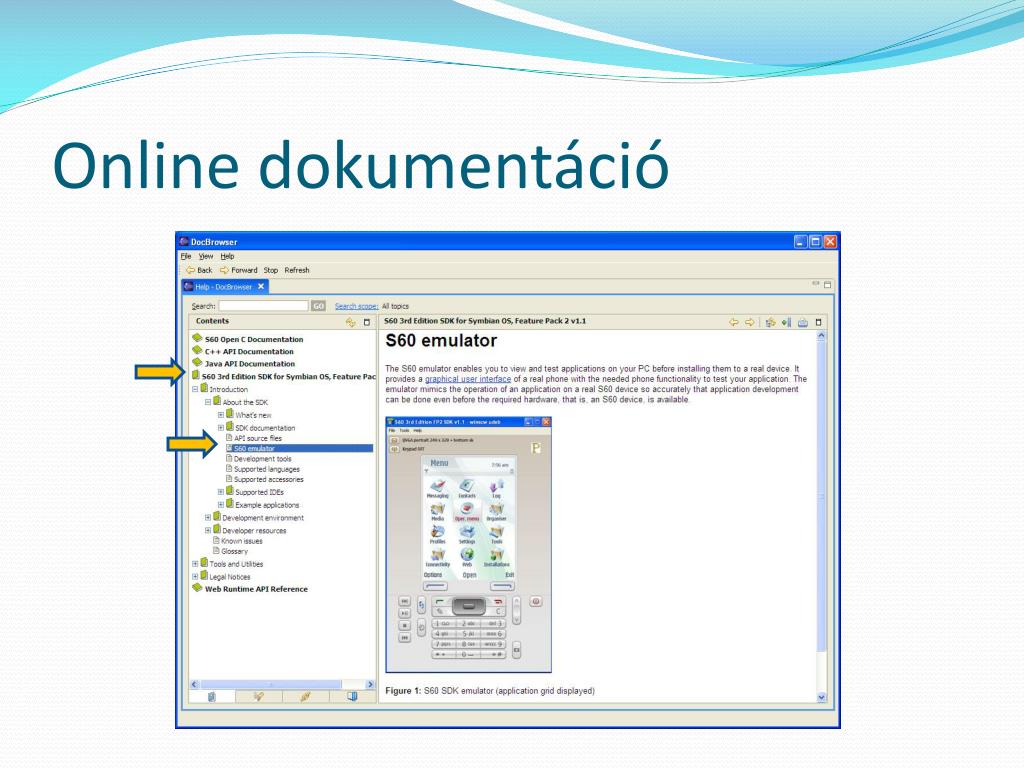Screen dimensions: 1024x768
Task: Open the View menu
Action: 206,257
